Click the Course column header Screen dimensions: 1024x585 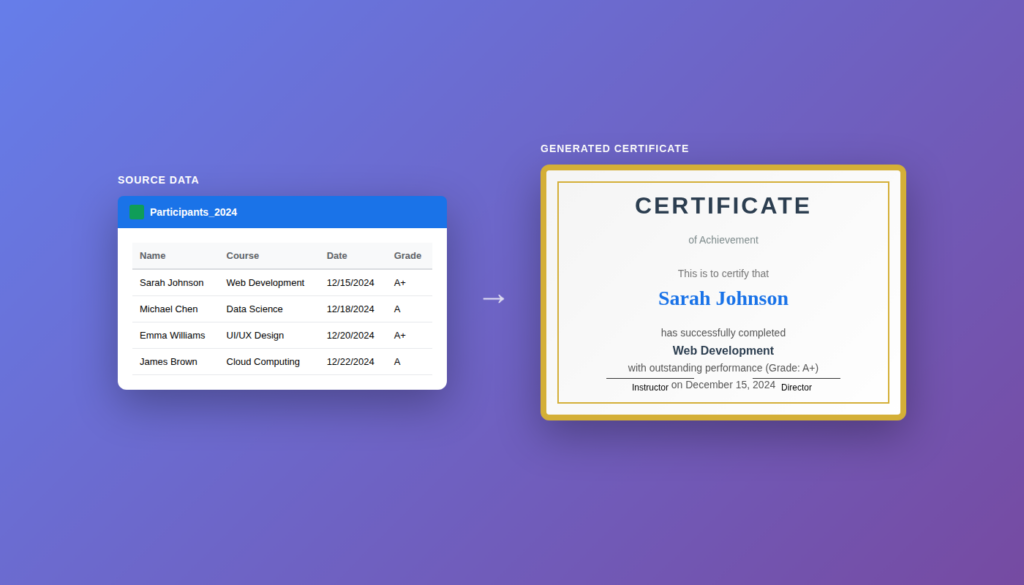[x=242, y=256]
